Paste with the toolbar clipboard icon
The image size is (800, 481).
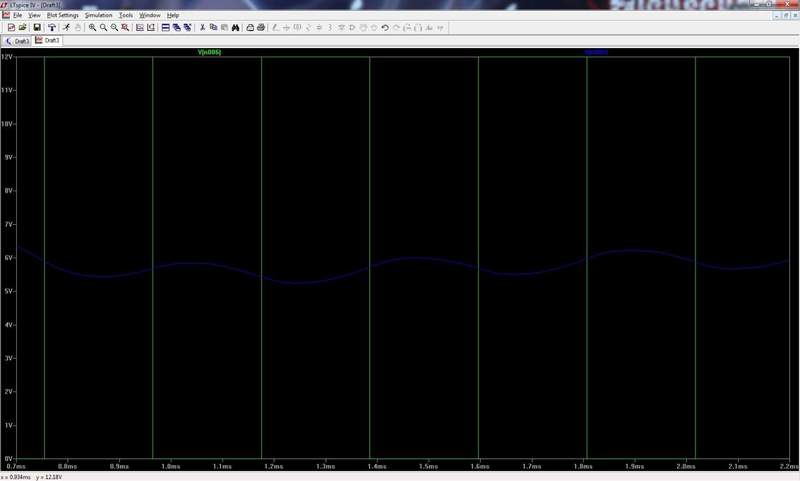coord(224,28)
